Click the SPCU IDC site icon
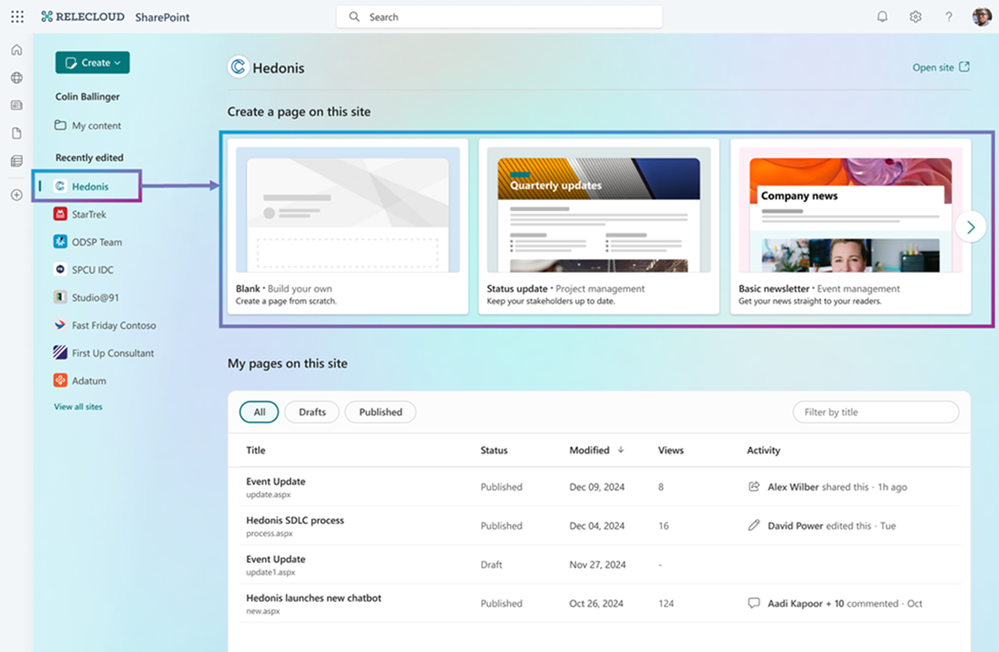This screenshot has width=999, height=652. (61, 269)
